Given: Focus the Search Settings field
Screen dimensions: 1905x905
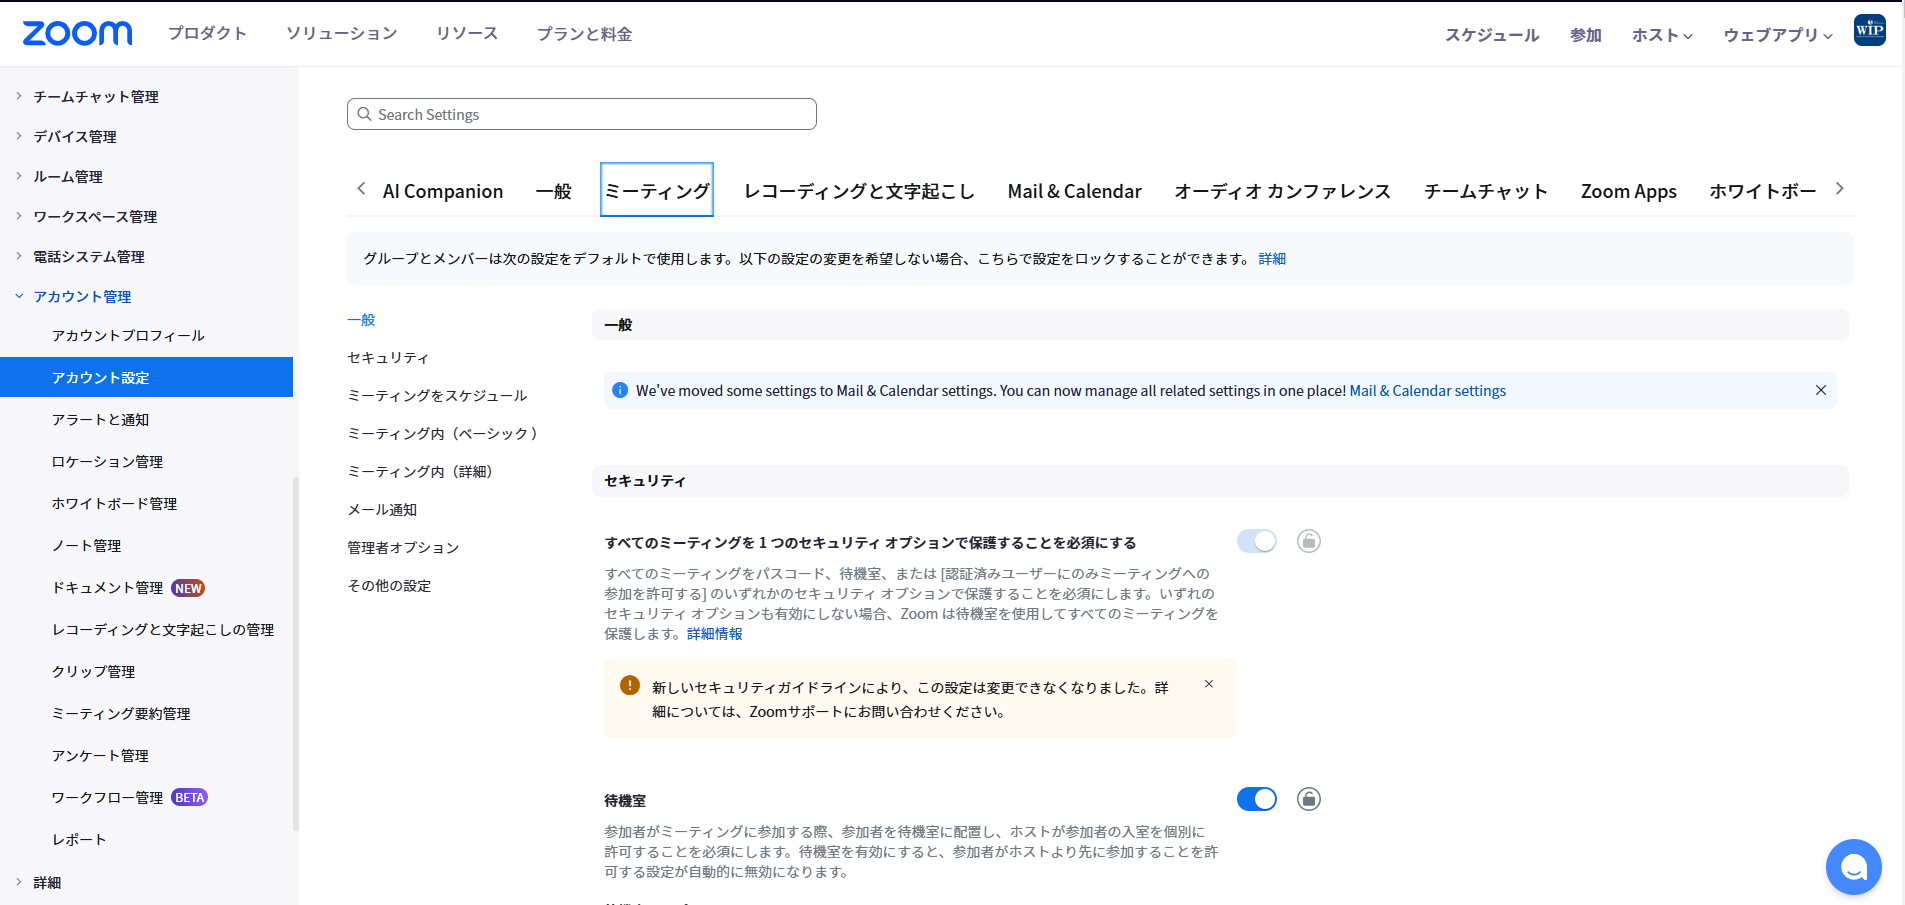Looking at the screenshot, I should coord(582,114).
